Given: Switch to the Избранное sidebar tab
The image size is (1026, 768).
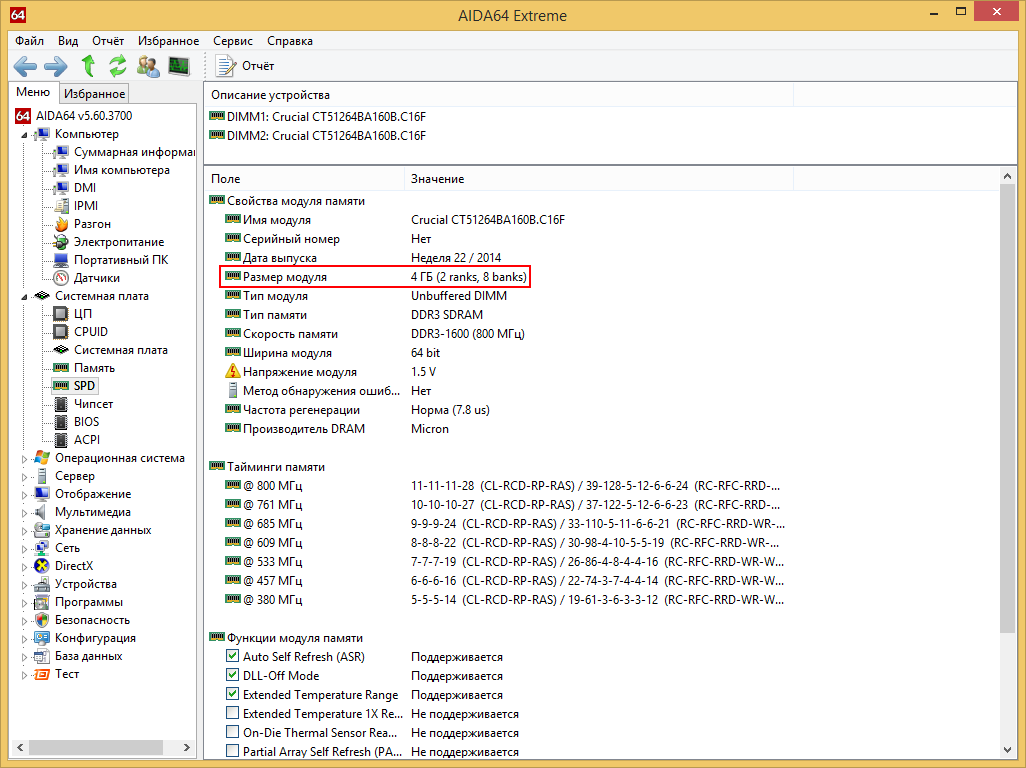Looking at the screenshot, I should coord(94,94).
